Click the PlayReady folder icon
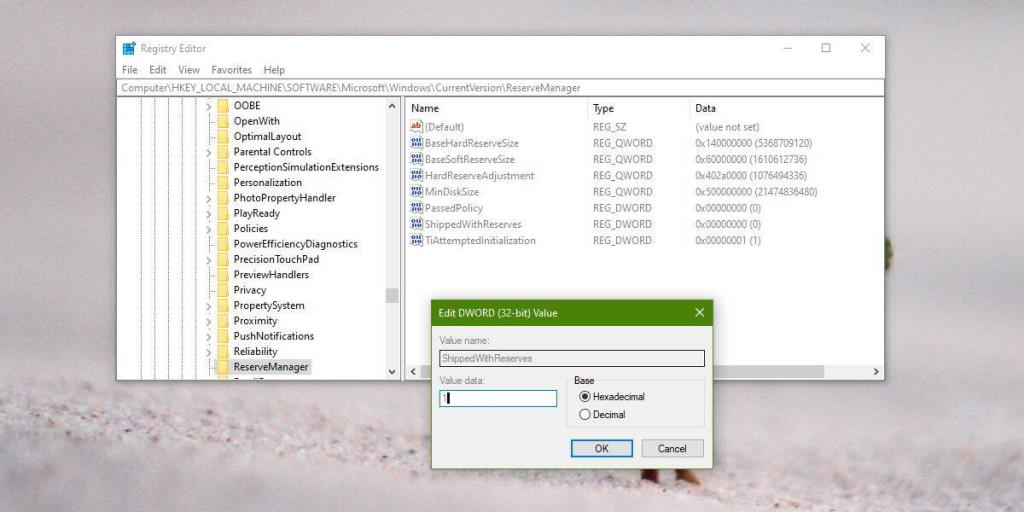The width and height of the screenshot is (1024, 512). pyautogui.click(x=223, y=213)
